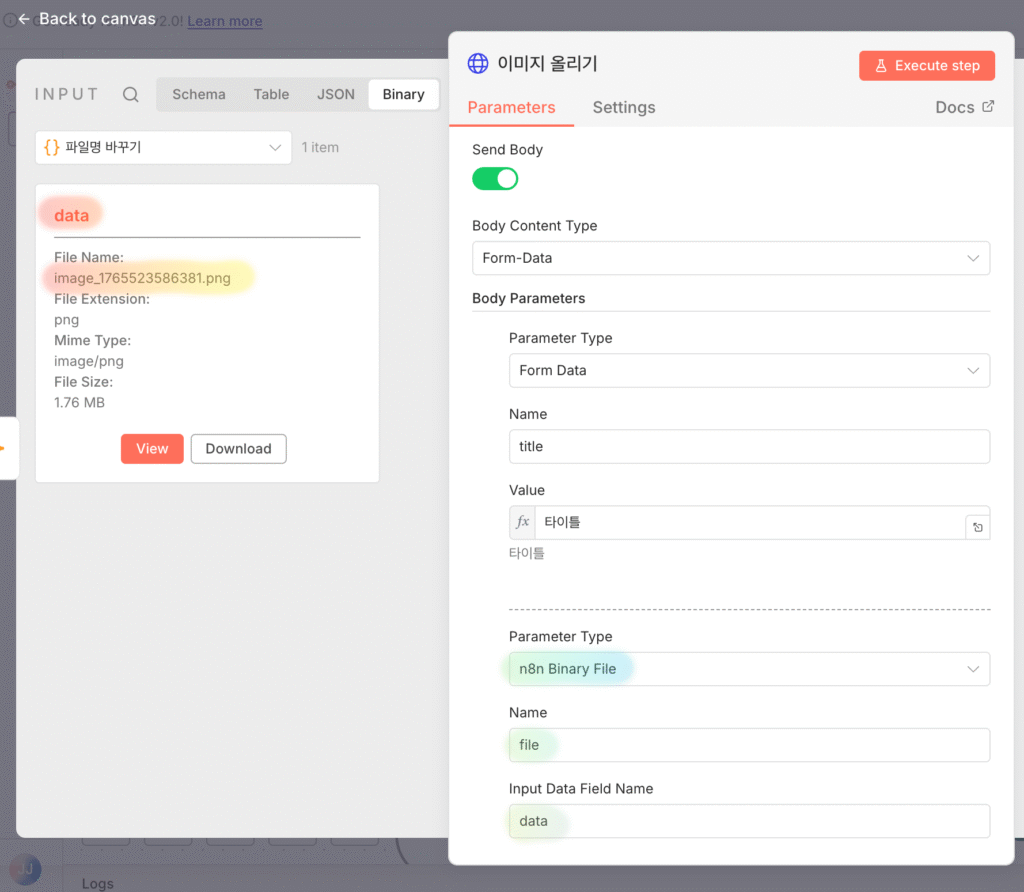
Task: Open the Form Data Parameter Type dropdown
Action: tap(748, 370)
